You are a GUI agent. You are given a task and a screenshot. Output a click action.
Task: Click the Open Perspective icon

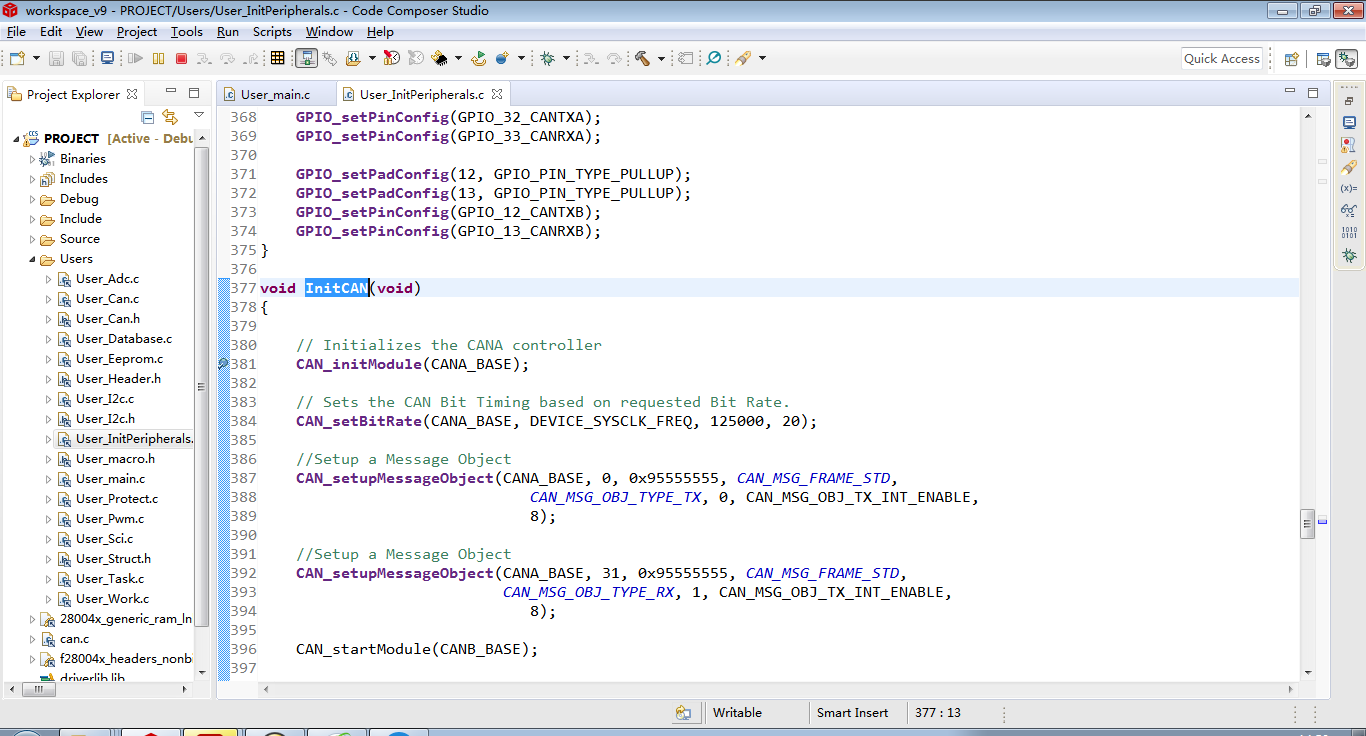1291,59
